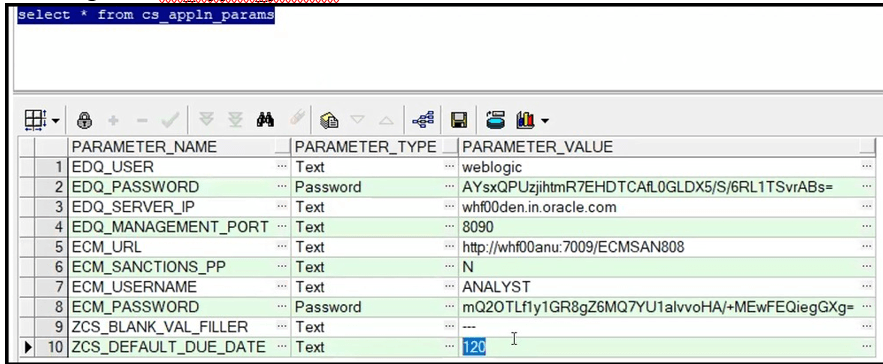Click the blue database Export icon

pos(495,120)
